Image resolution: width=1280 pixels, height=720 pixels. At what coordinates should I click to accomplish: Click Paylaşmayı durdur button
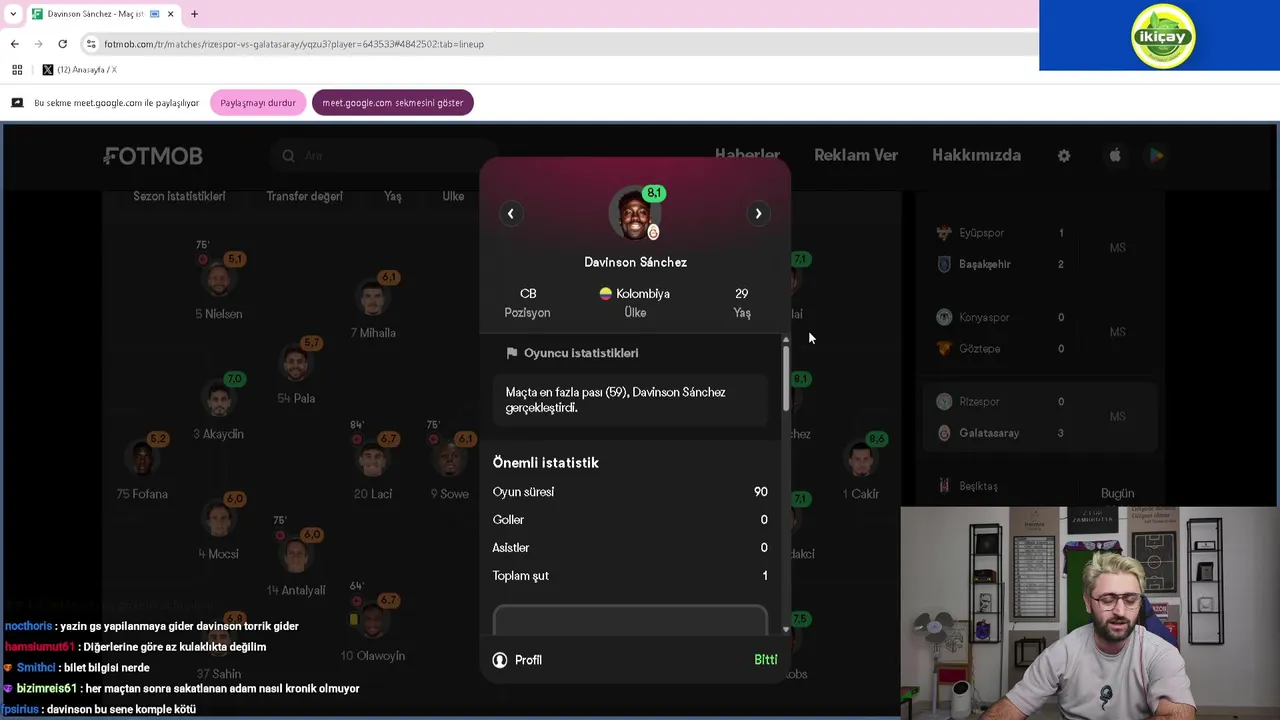tap(258, 103)
